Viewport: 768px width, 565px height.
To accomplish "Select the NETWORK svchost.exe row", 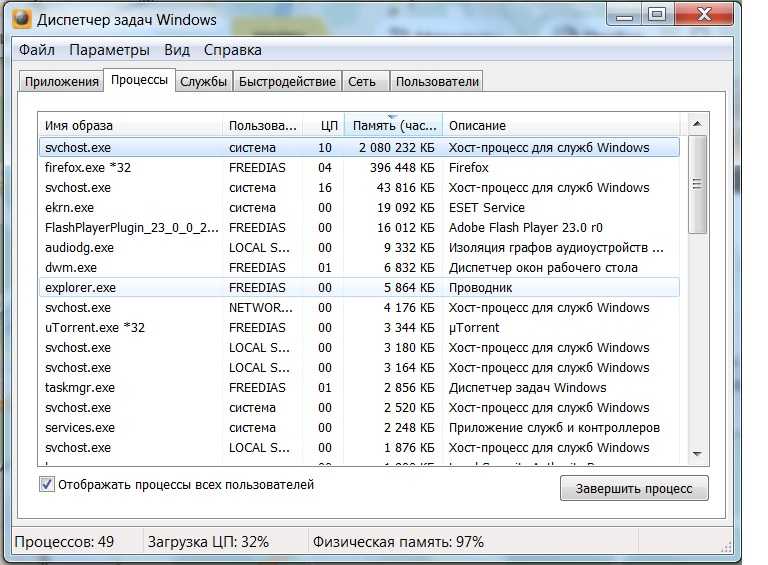I will [359, 307].
